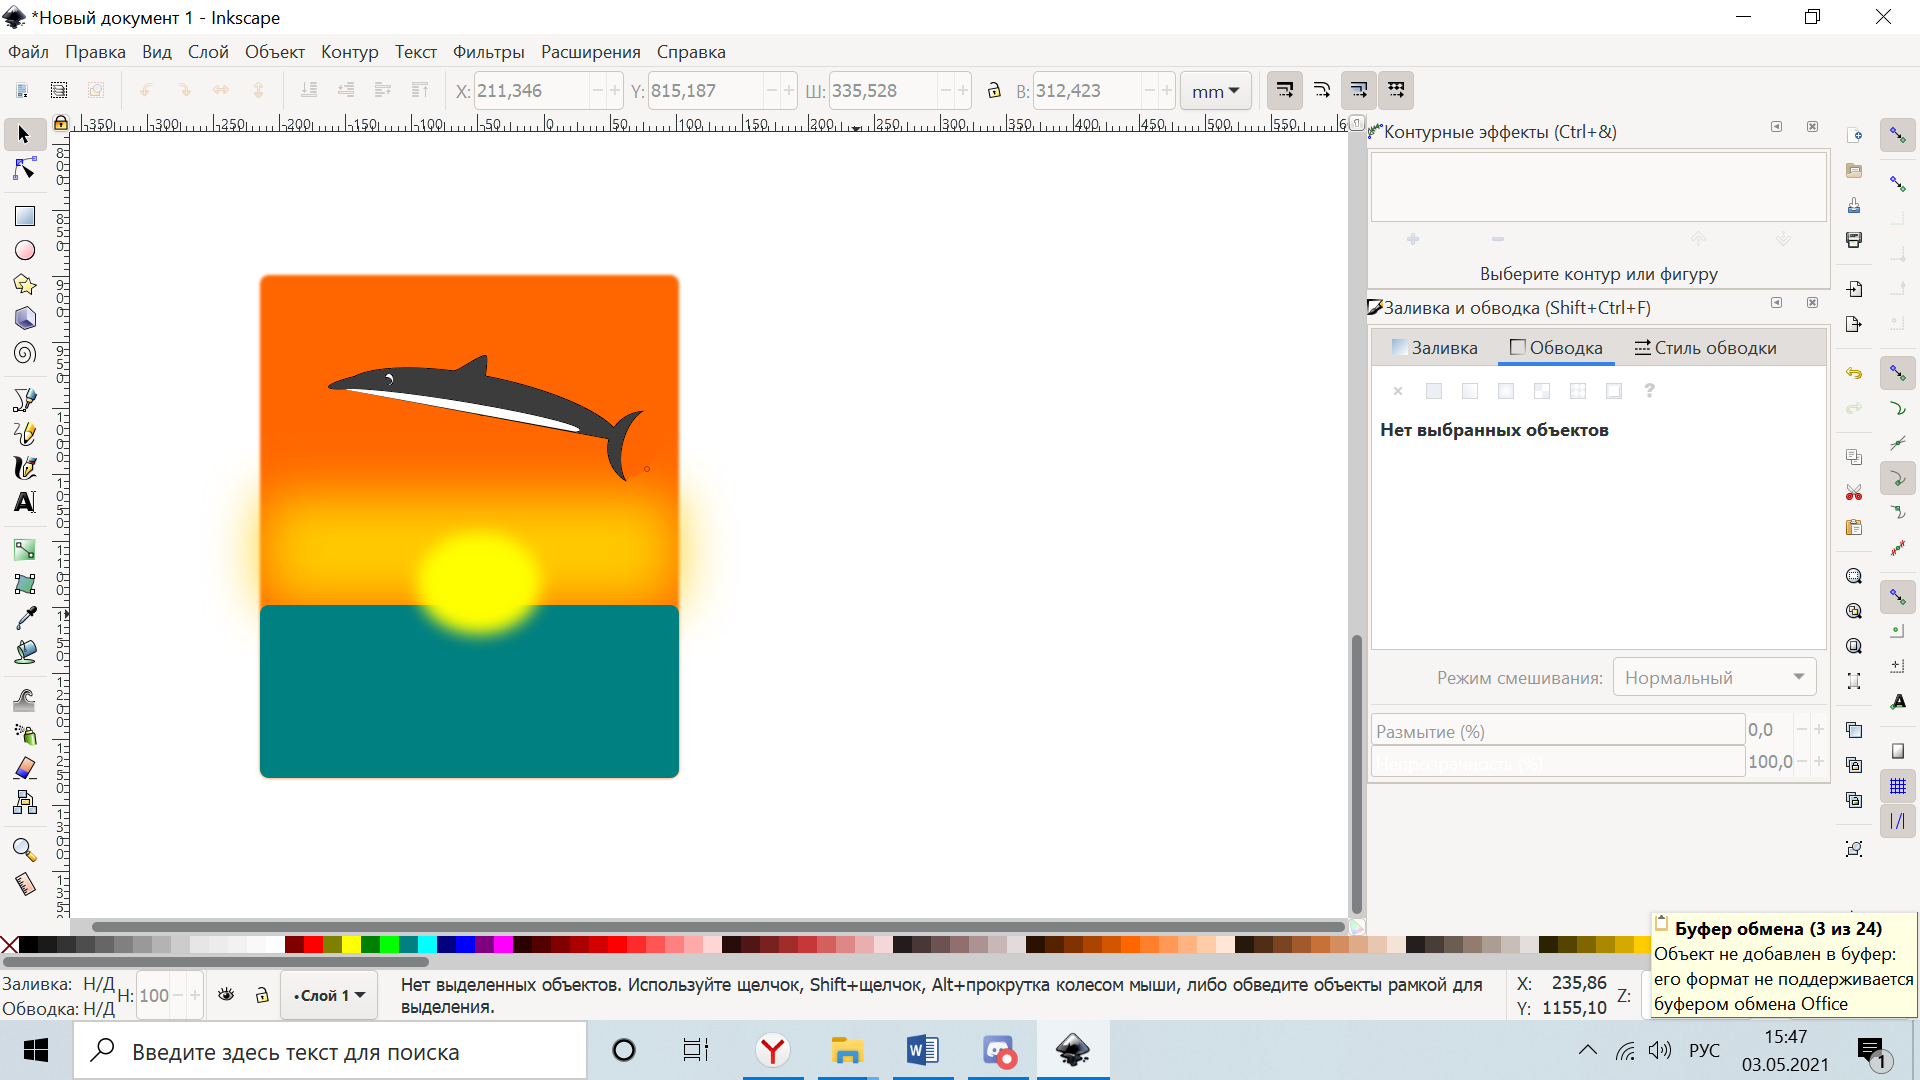Close the Контурные эффекты panel
This screenshot has height=1080, width=1920.
coord(1812,127)
